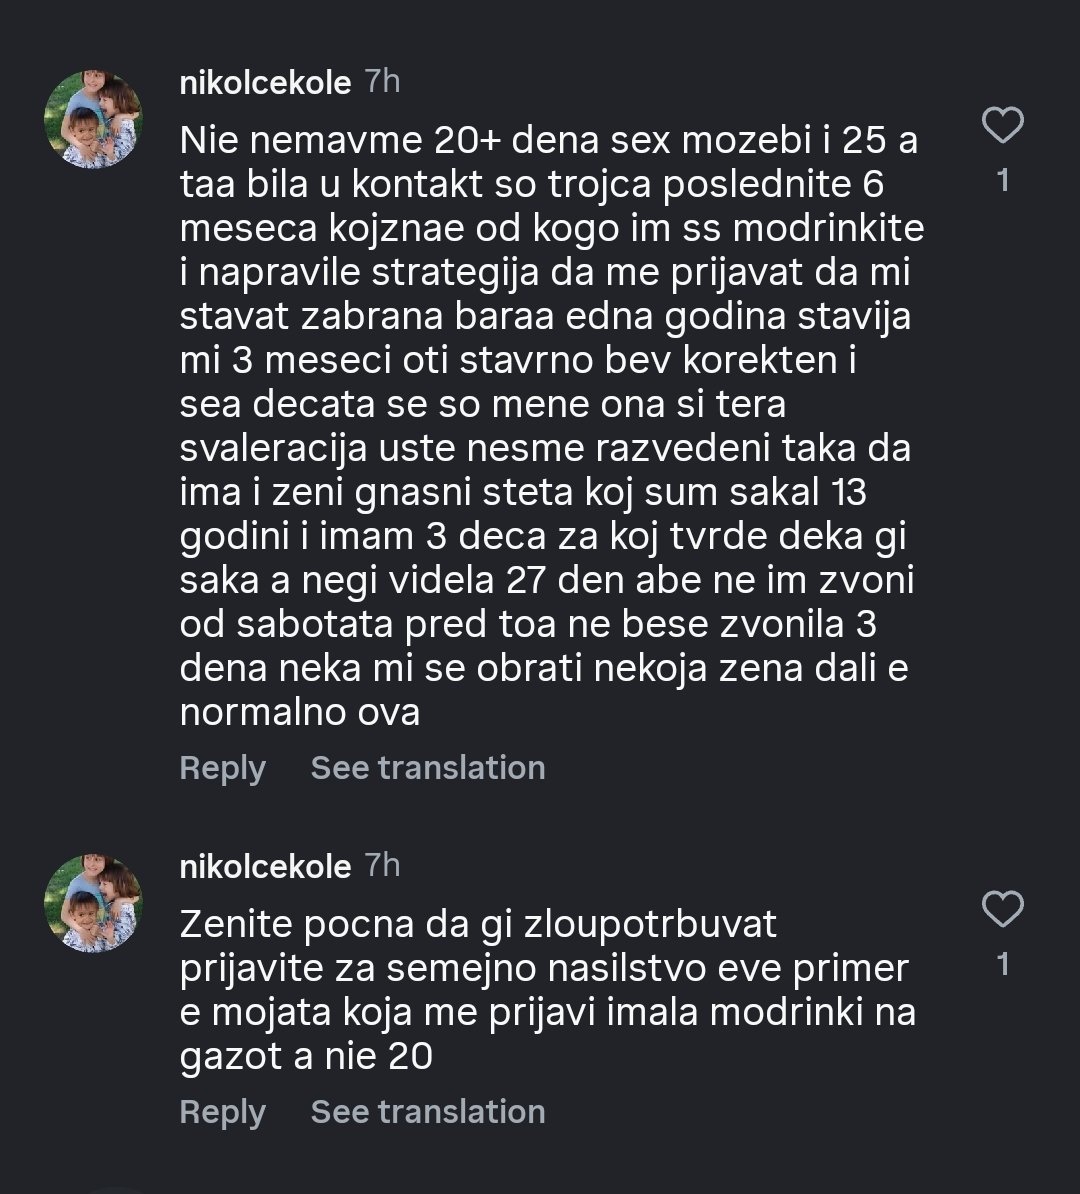Screen dimensions: 1080x1194
Task: Open nikolcekole profile from first comment username
Action: pos(265,83)
